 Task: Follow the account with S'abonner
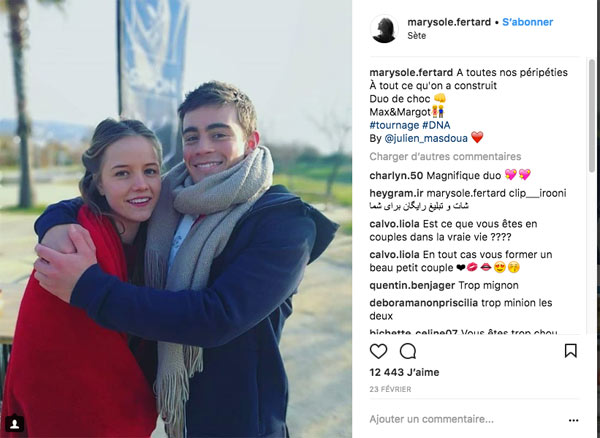click(x=527, y=22)
